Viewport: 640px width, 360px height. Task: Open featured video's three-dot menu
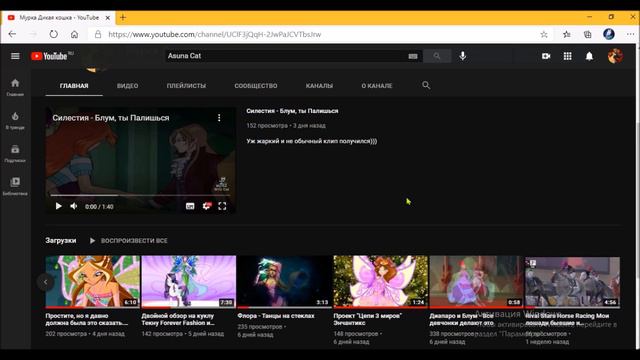(x=219, y=118)
